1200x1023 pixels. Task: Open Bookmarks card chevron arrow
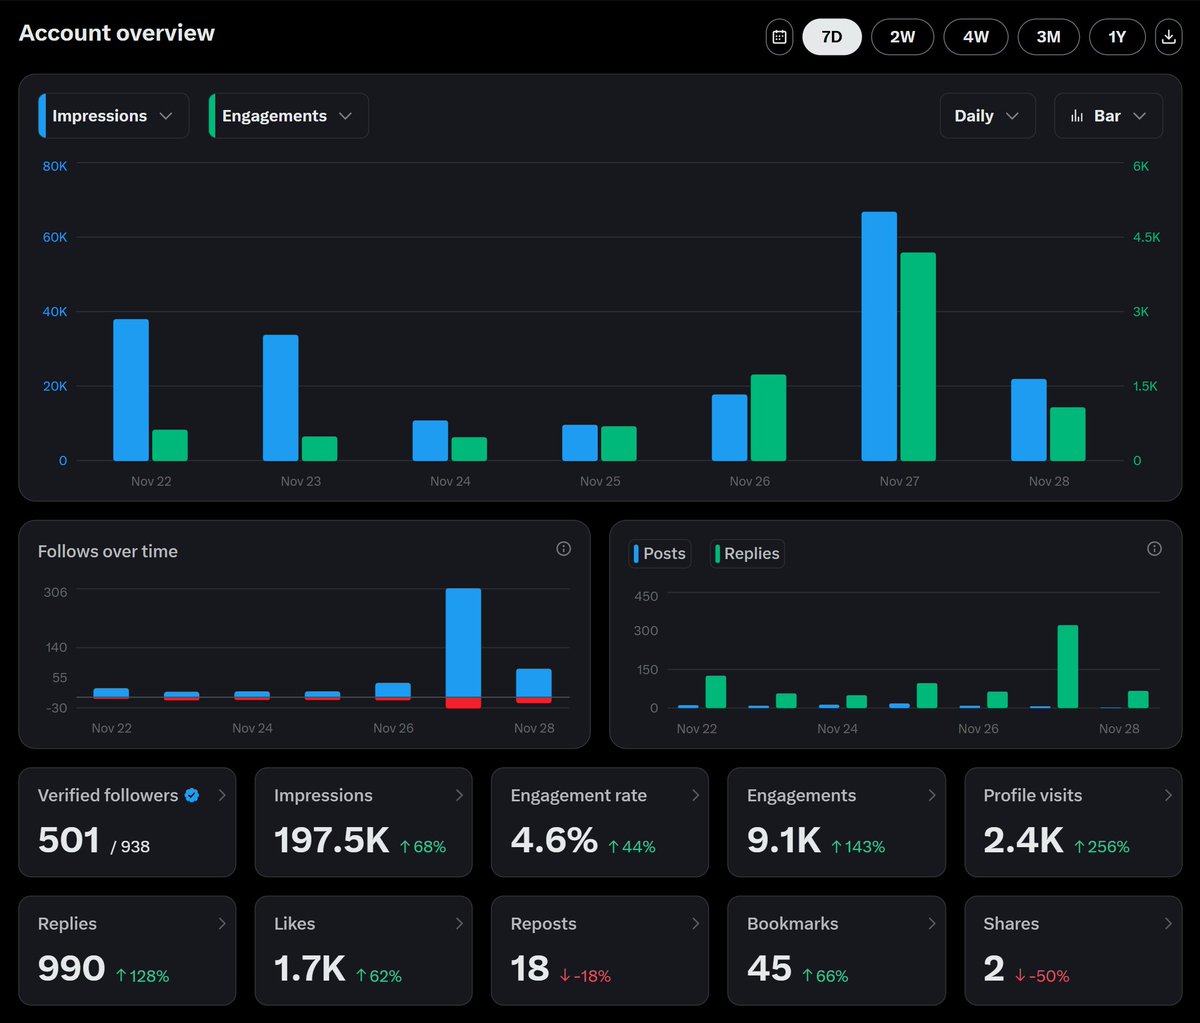click(x=932, y=923)
